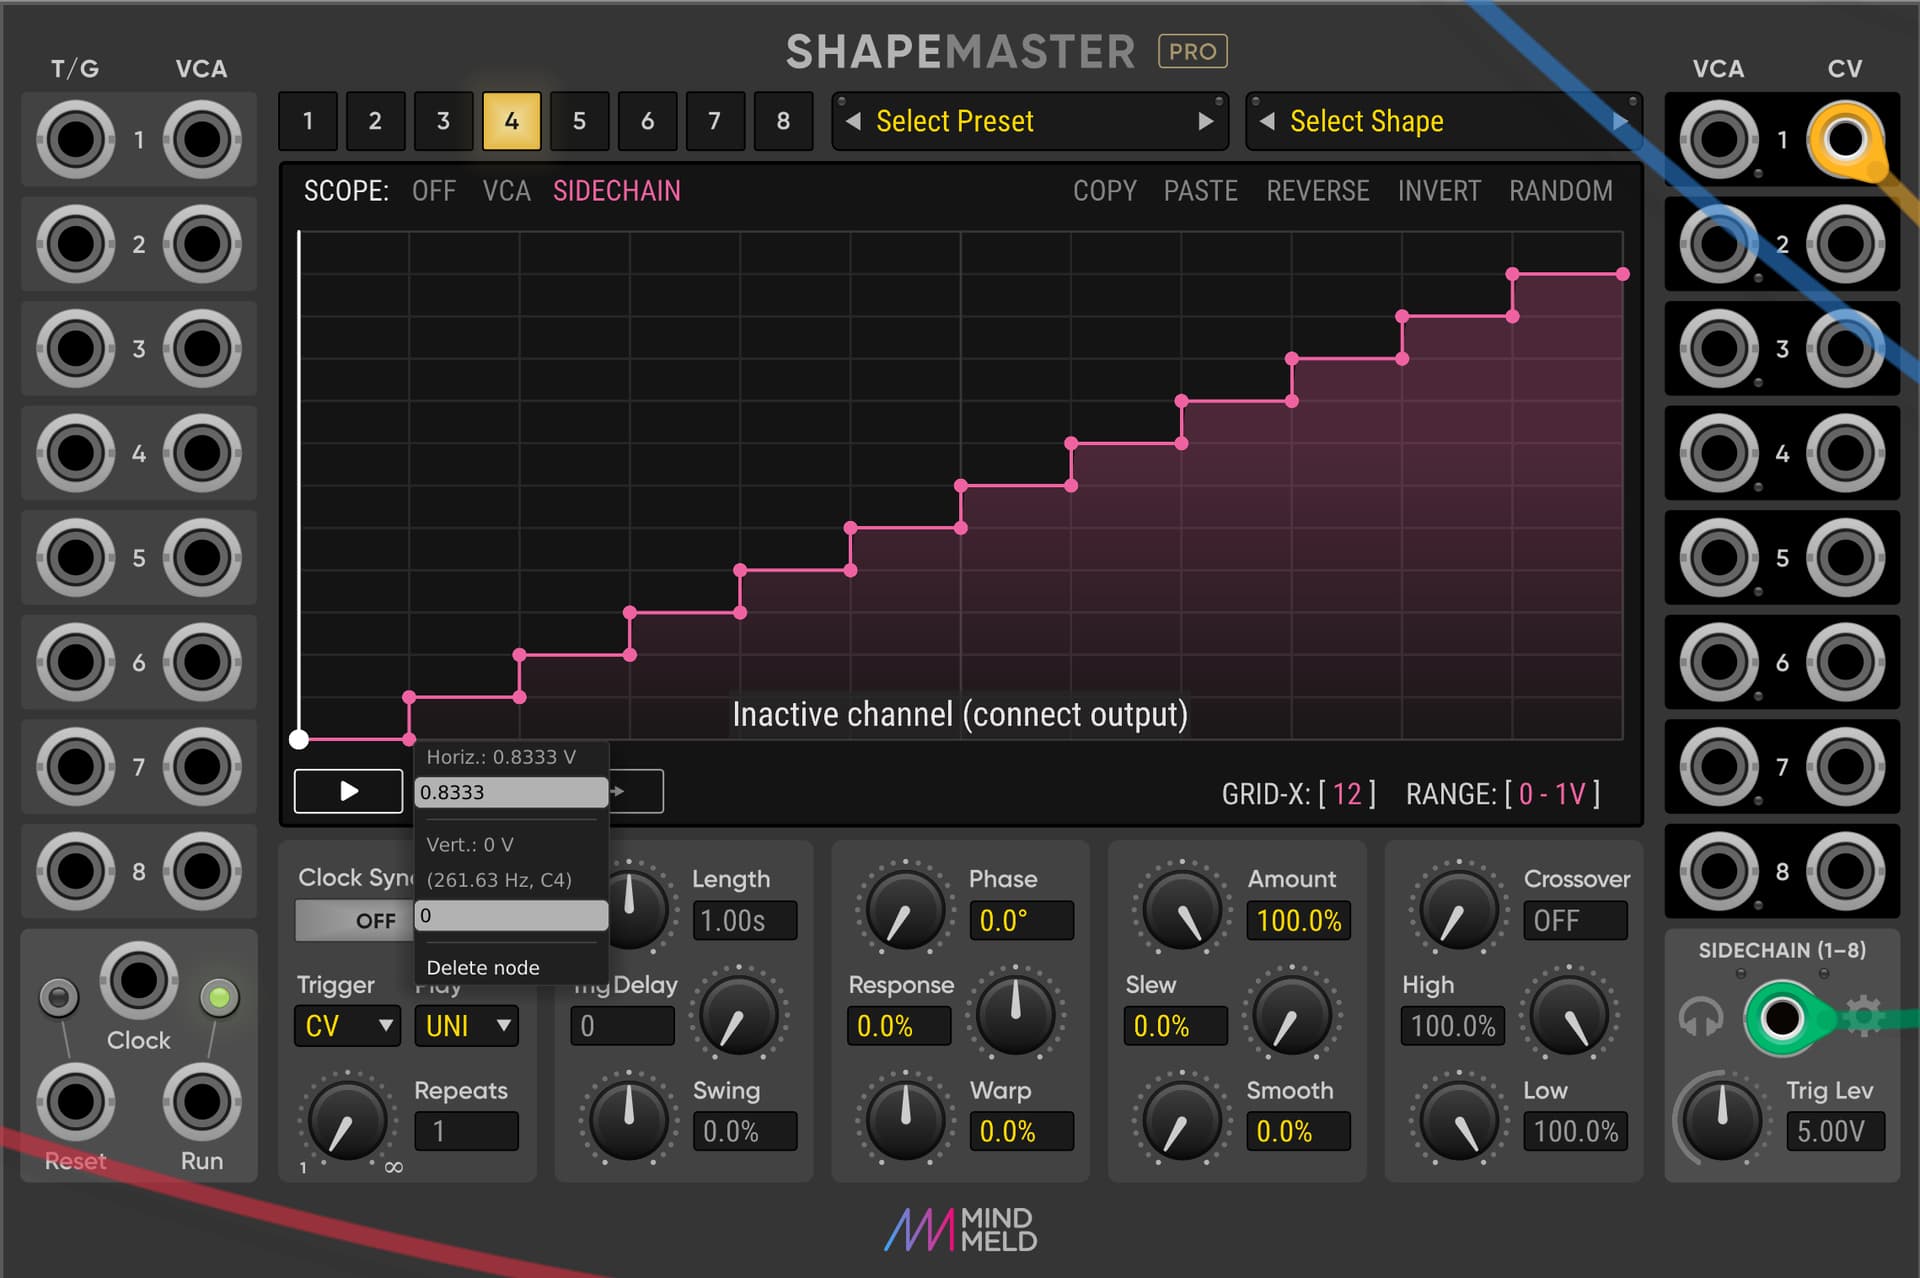This screenshot has width=1920, height=1278.
Task: Open the sidechain gear settings icon
Action: tap(1863, 1017)
